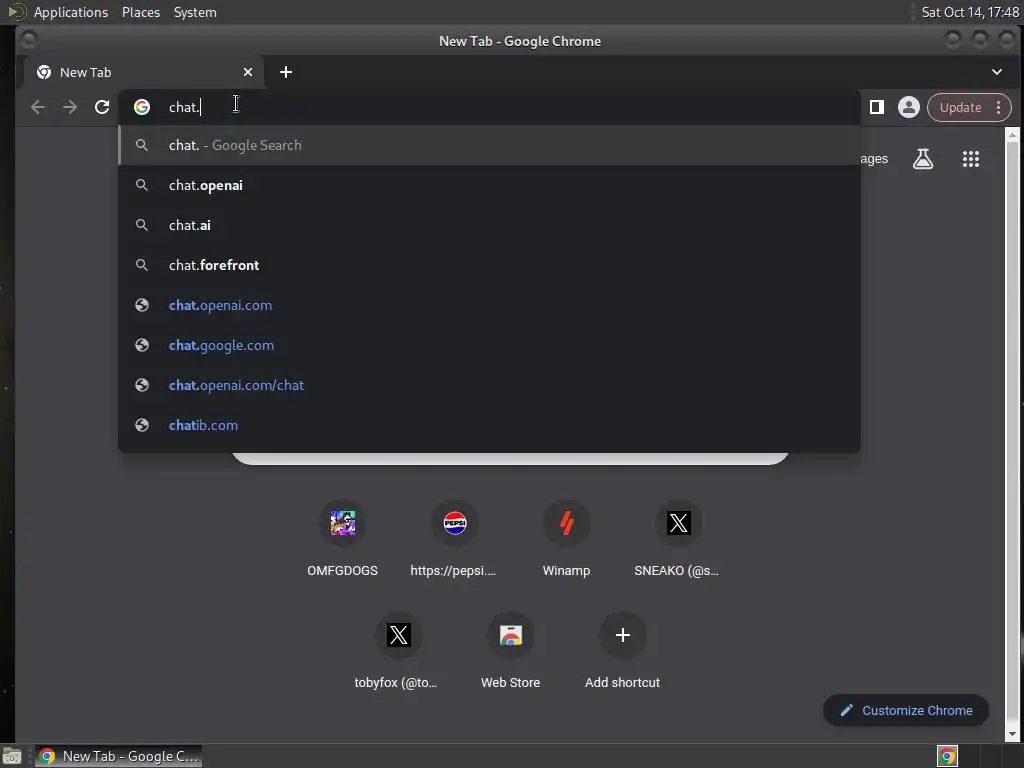Click globe icon beside chat.openai.com/chat
Image resolution: width=1024 pixels, height=768 pixels.
[x=142, y=385]
